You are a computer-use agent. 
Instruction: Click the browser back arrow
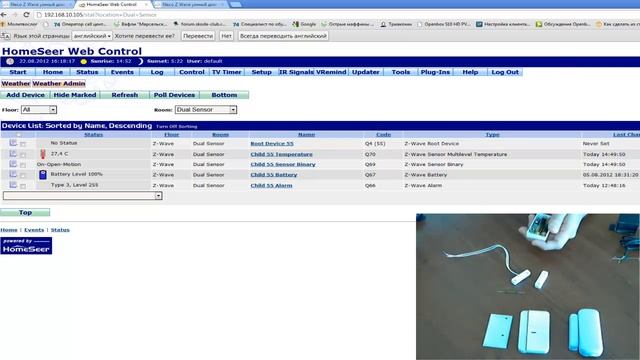tap(4, 15)
